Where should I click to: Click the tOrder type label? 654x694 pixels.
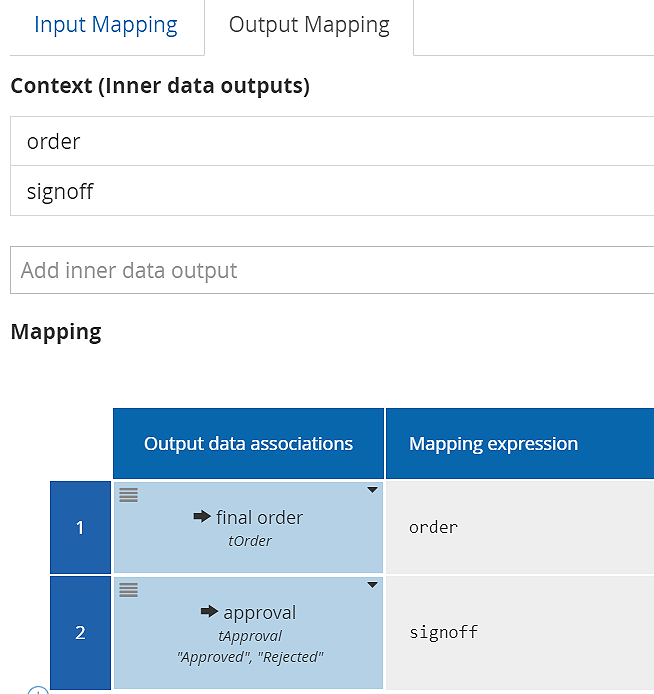(x=249, y=541)
